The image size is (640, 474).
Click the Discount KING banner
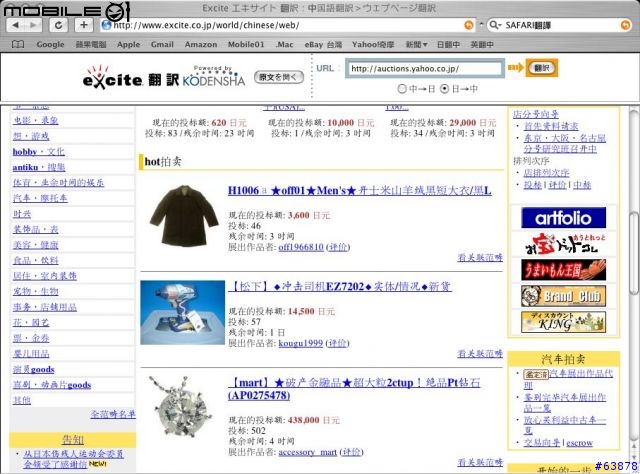[x=563, y=322]
